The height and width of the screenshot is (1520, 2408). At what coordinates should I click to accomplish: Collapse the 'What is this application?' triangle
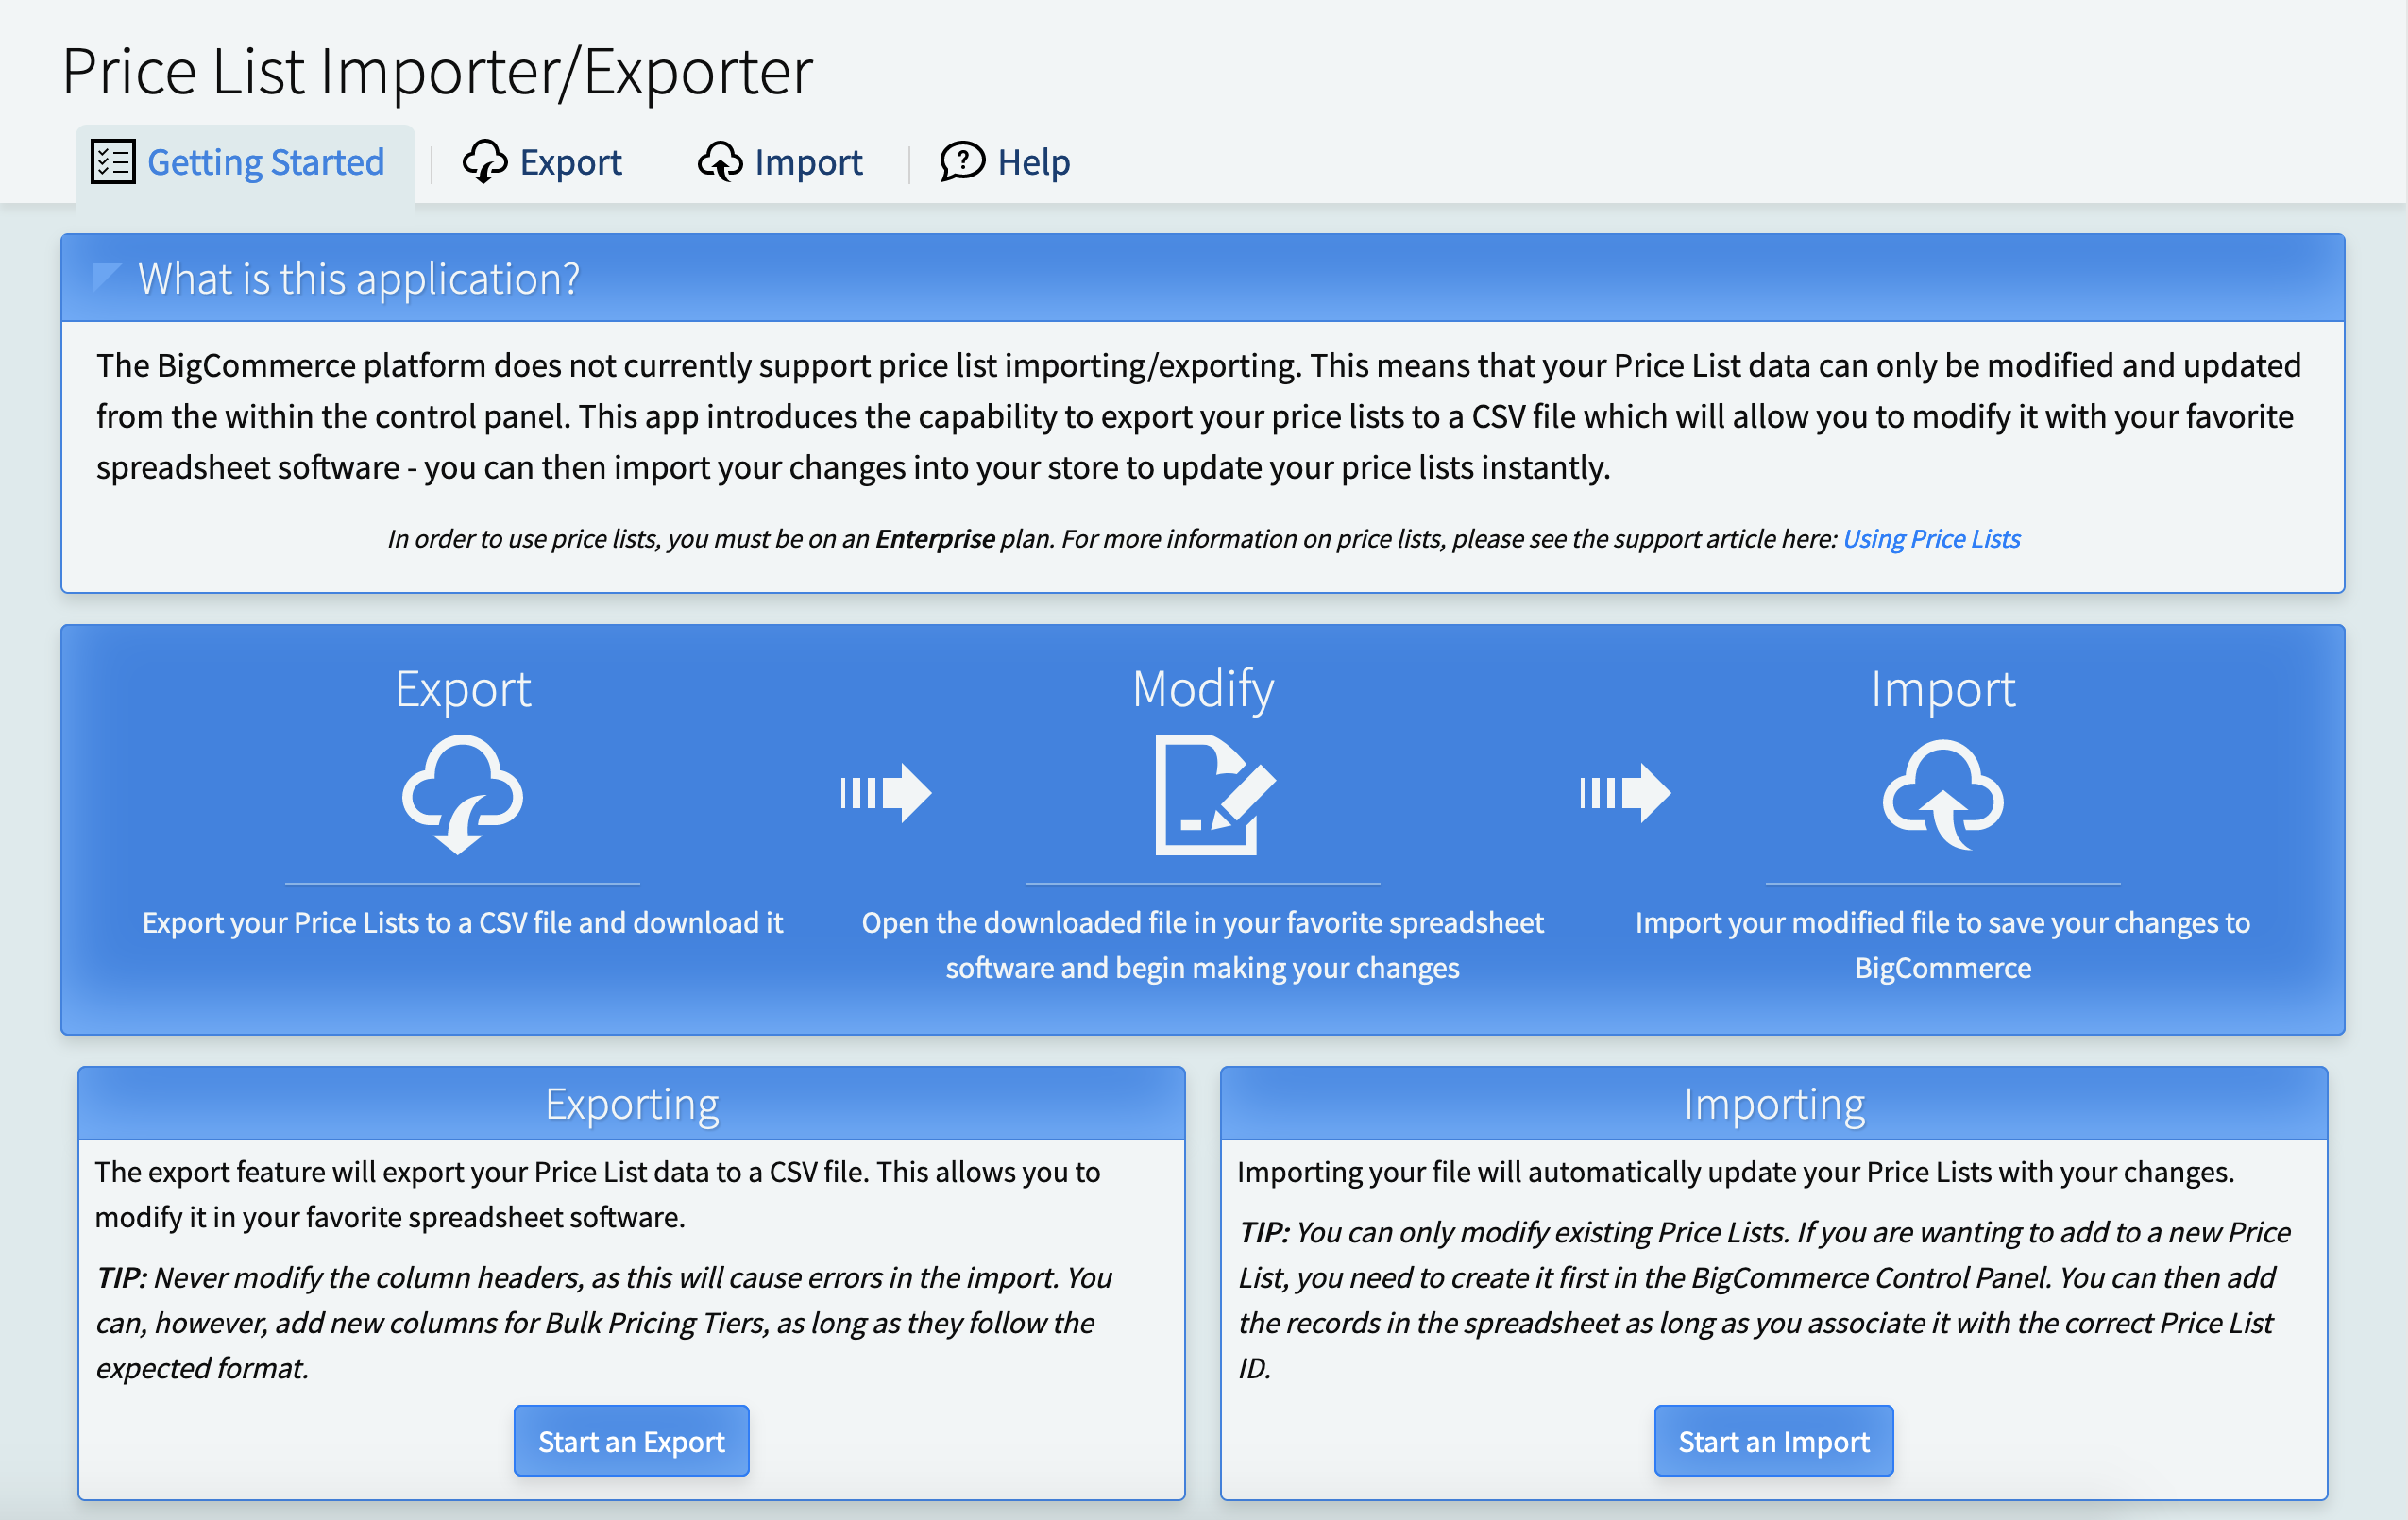point(106,277)
